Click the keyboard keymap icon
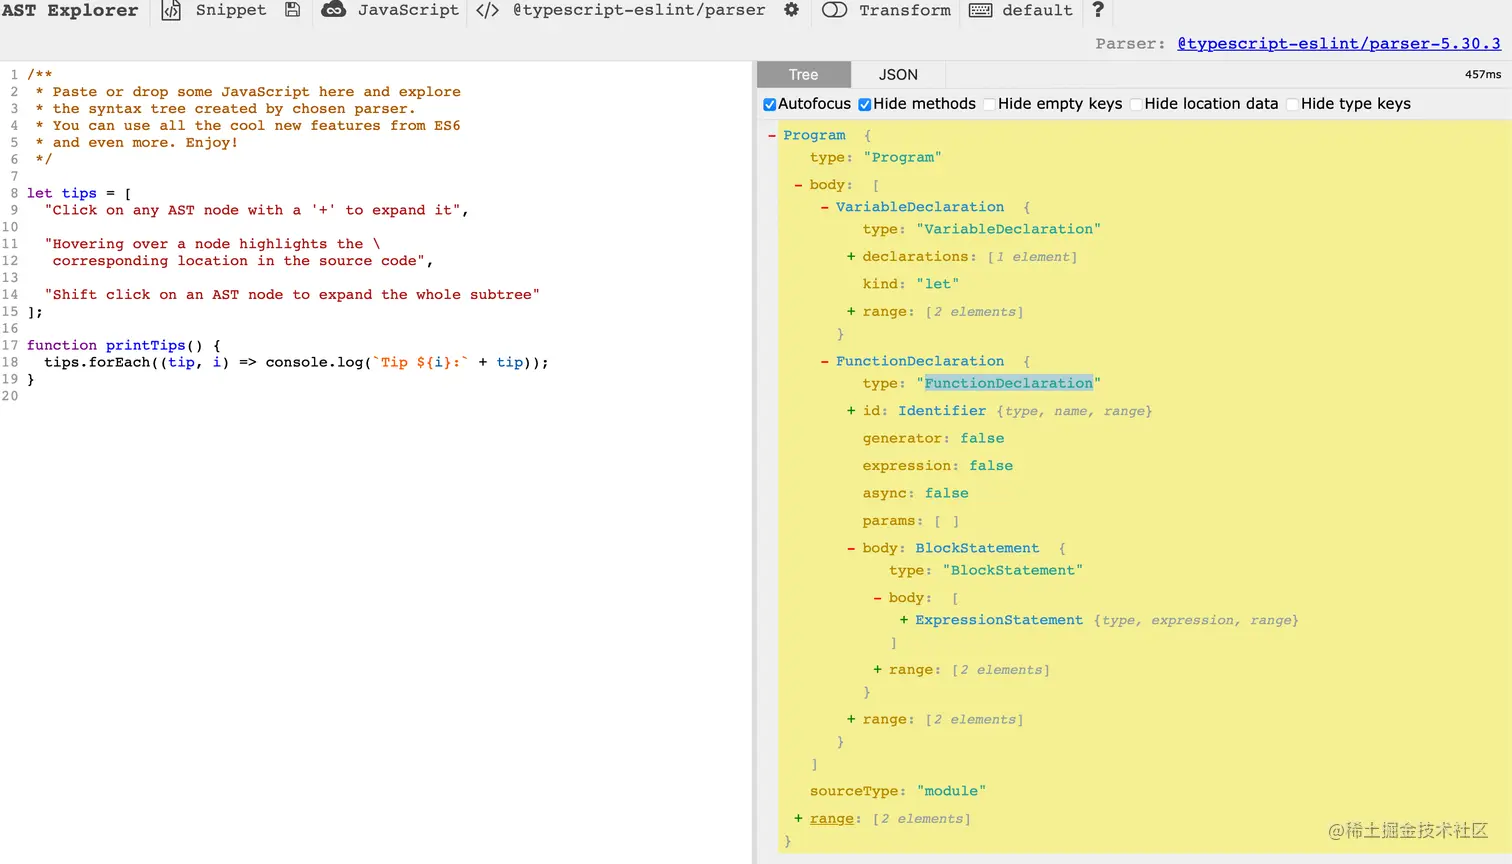 (x=981, y=10)
